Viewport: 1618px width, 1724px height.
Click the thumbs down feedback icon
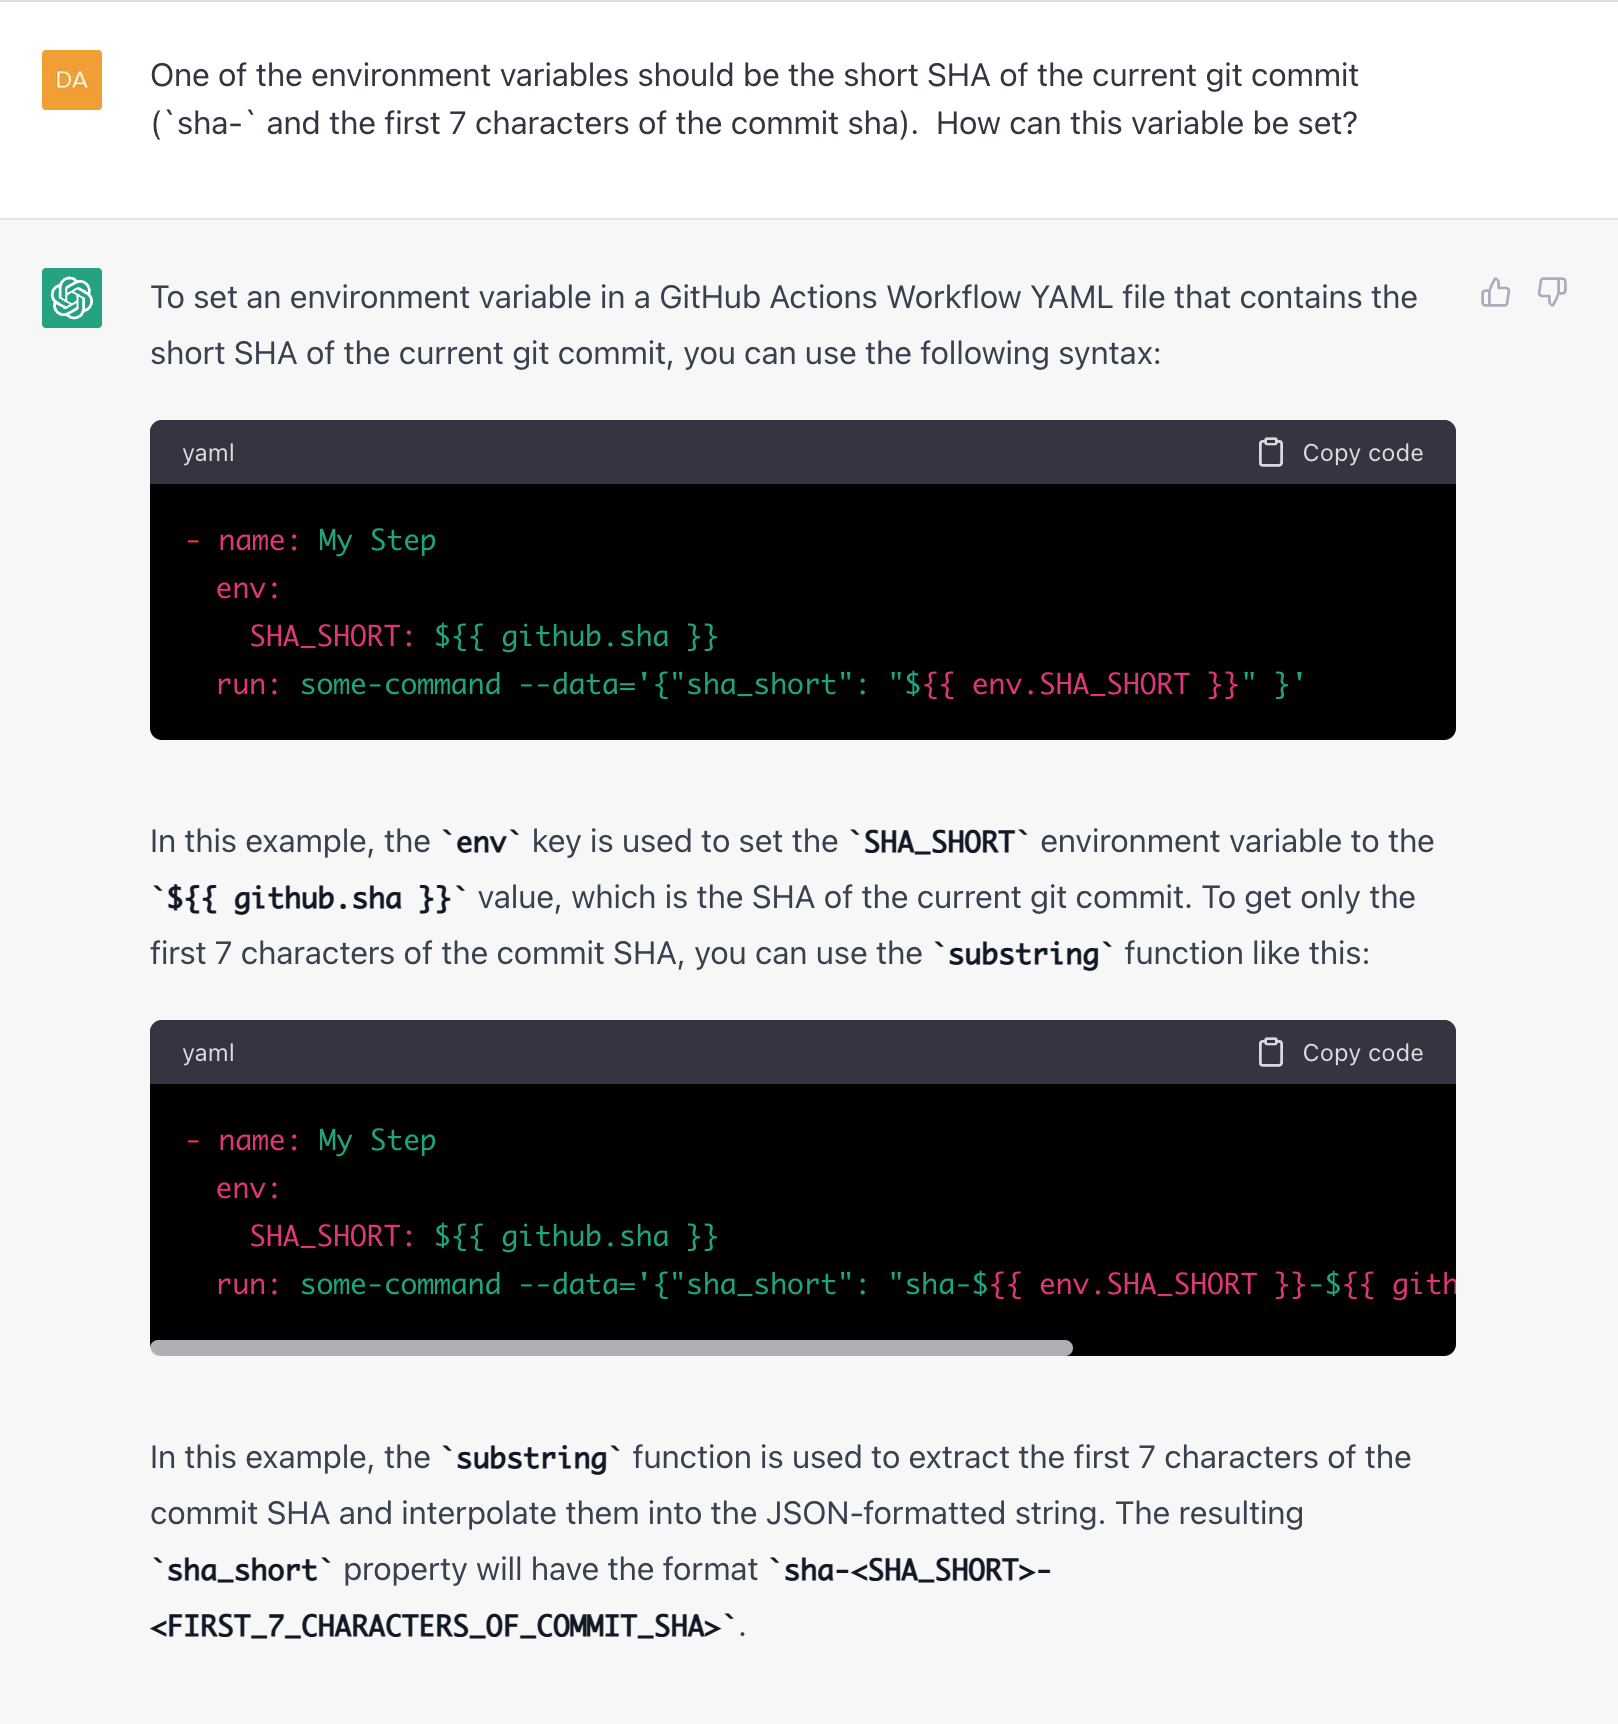[1551, 293]
